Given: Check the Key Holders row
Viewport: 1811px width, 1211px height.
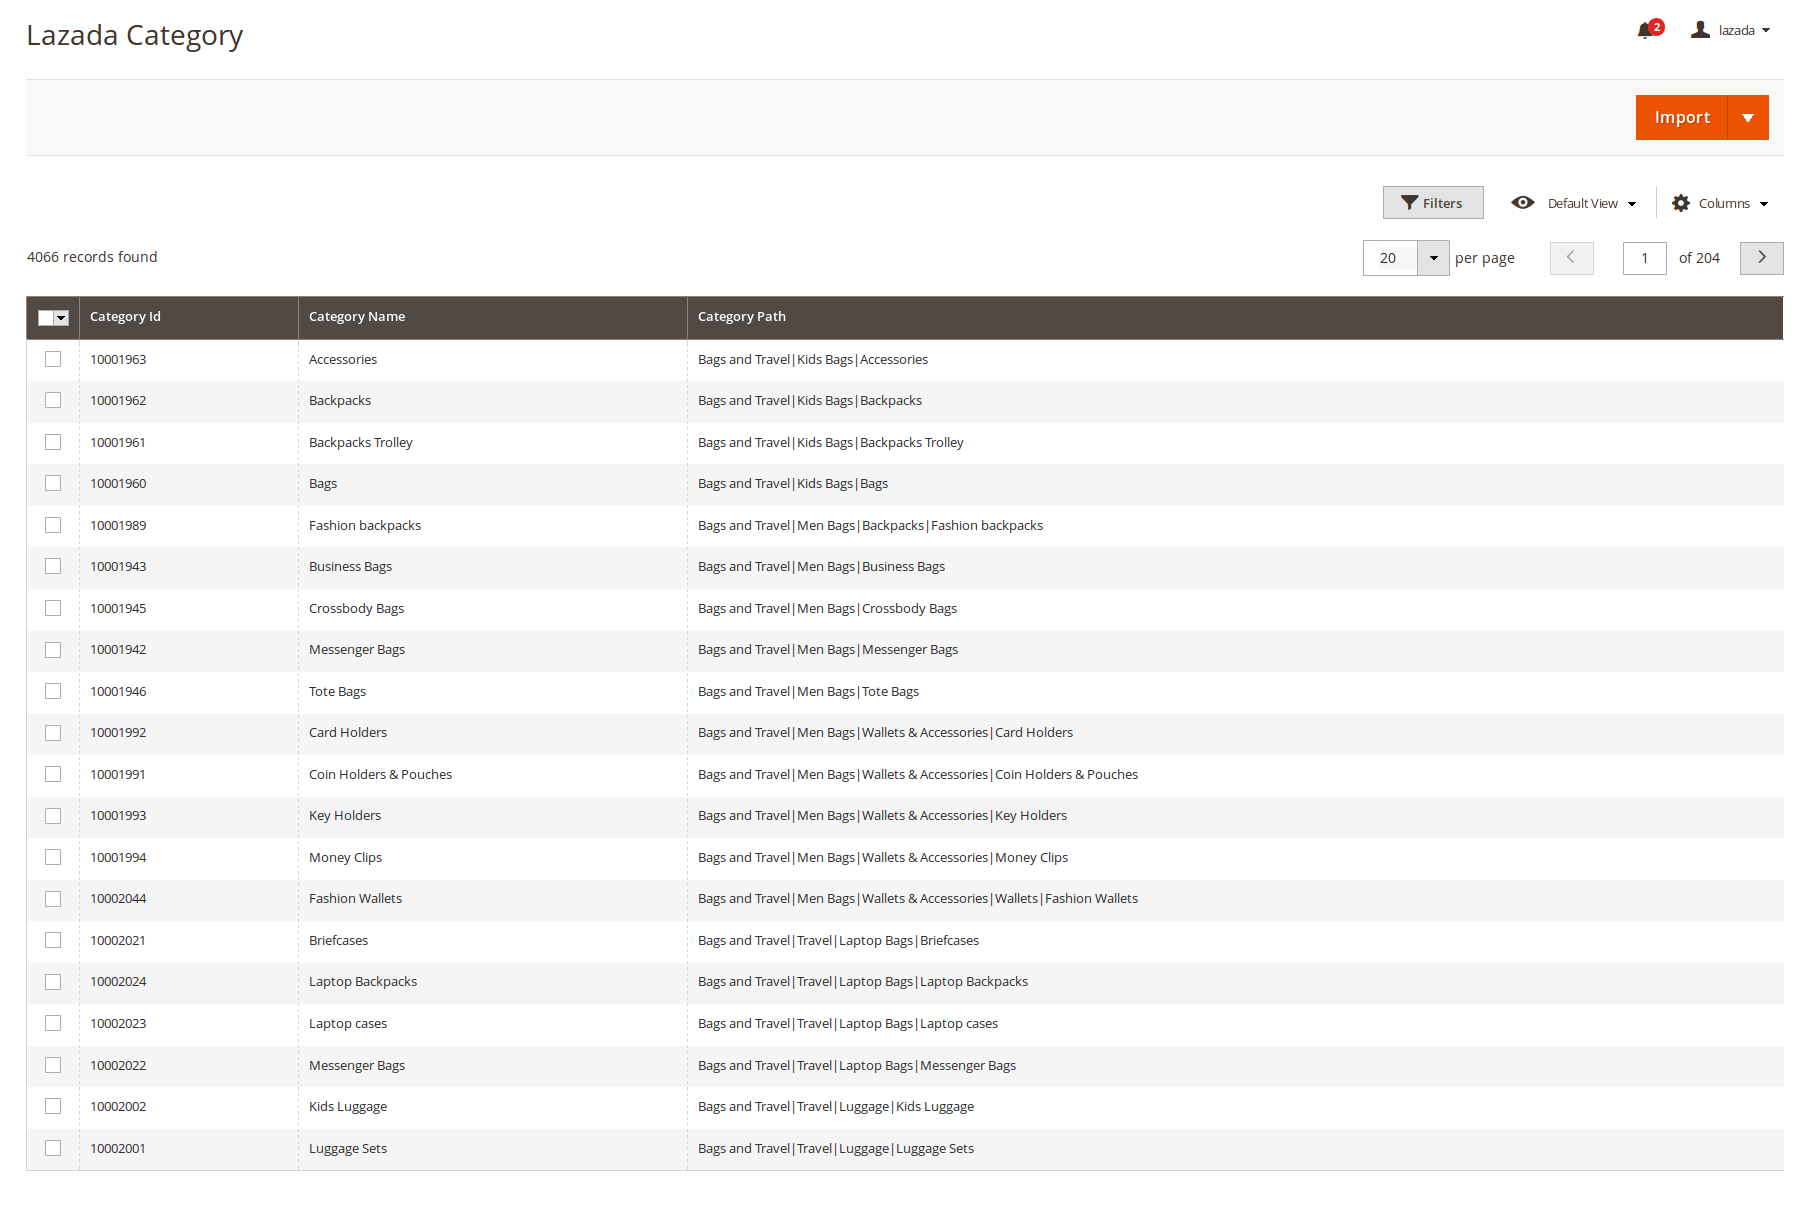Looking at the screenshot, I should (53, 816).
